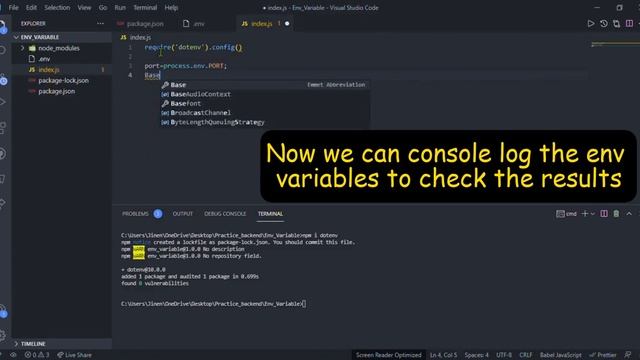
Task: Open the File menu
Action: pos(13,7)
